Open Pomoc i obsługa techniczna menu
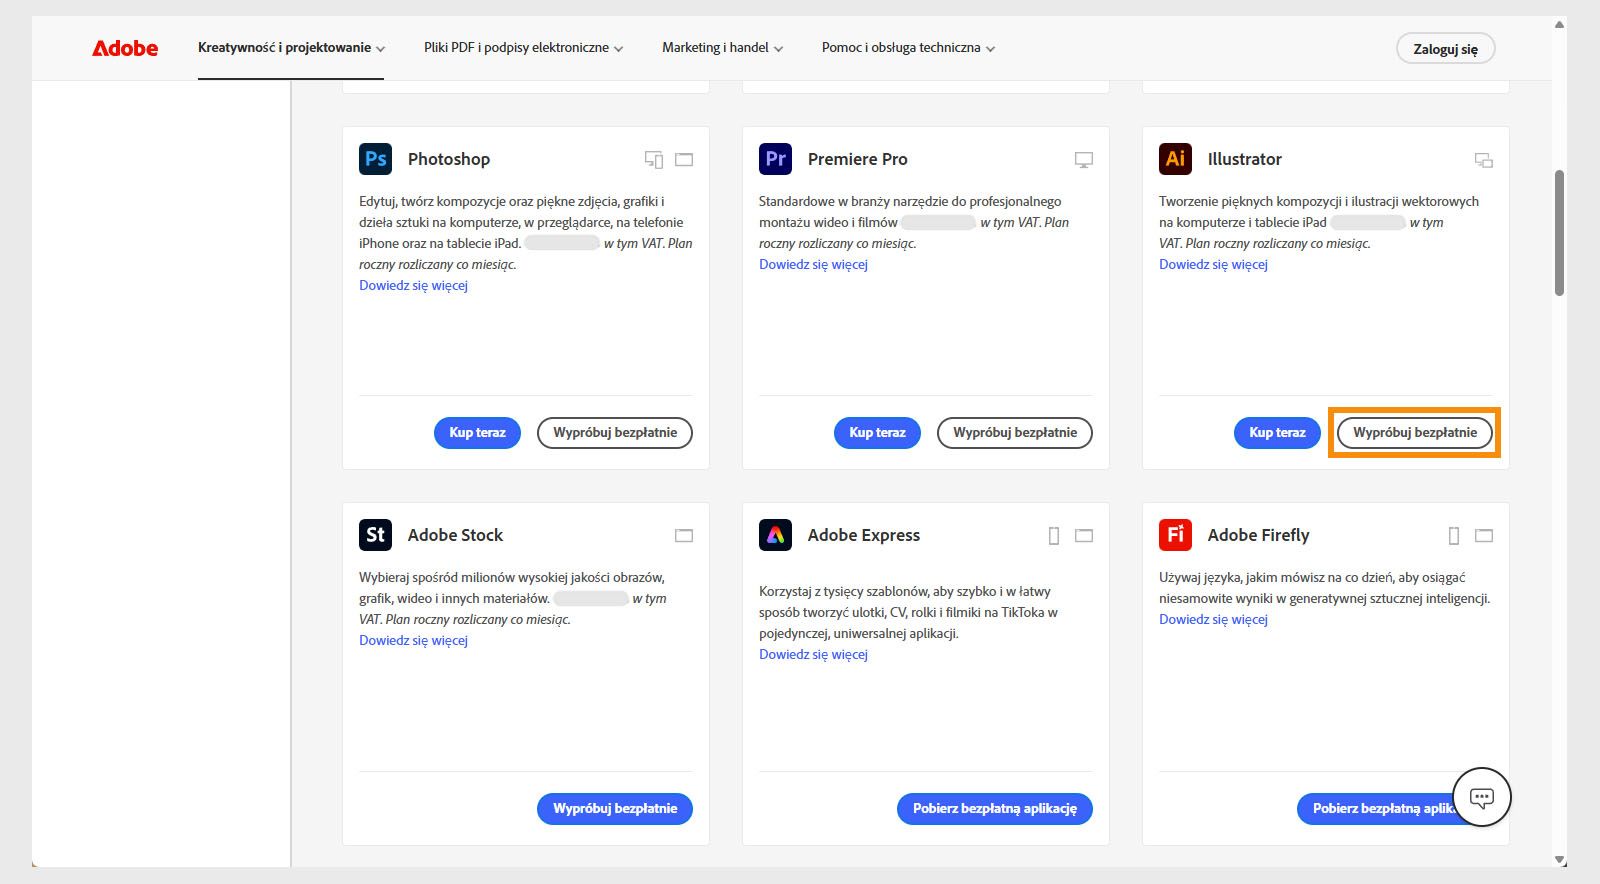The width and height of the screenshot is (1600, 884). pos(908,48)
